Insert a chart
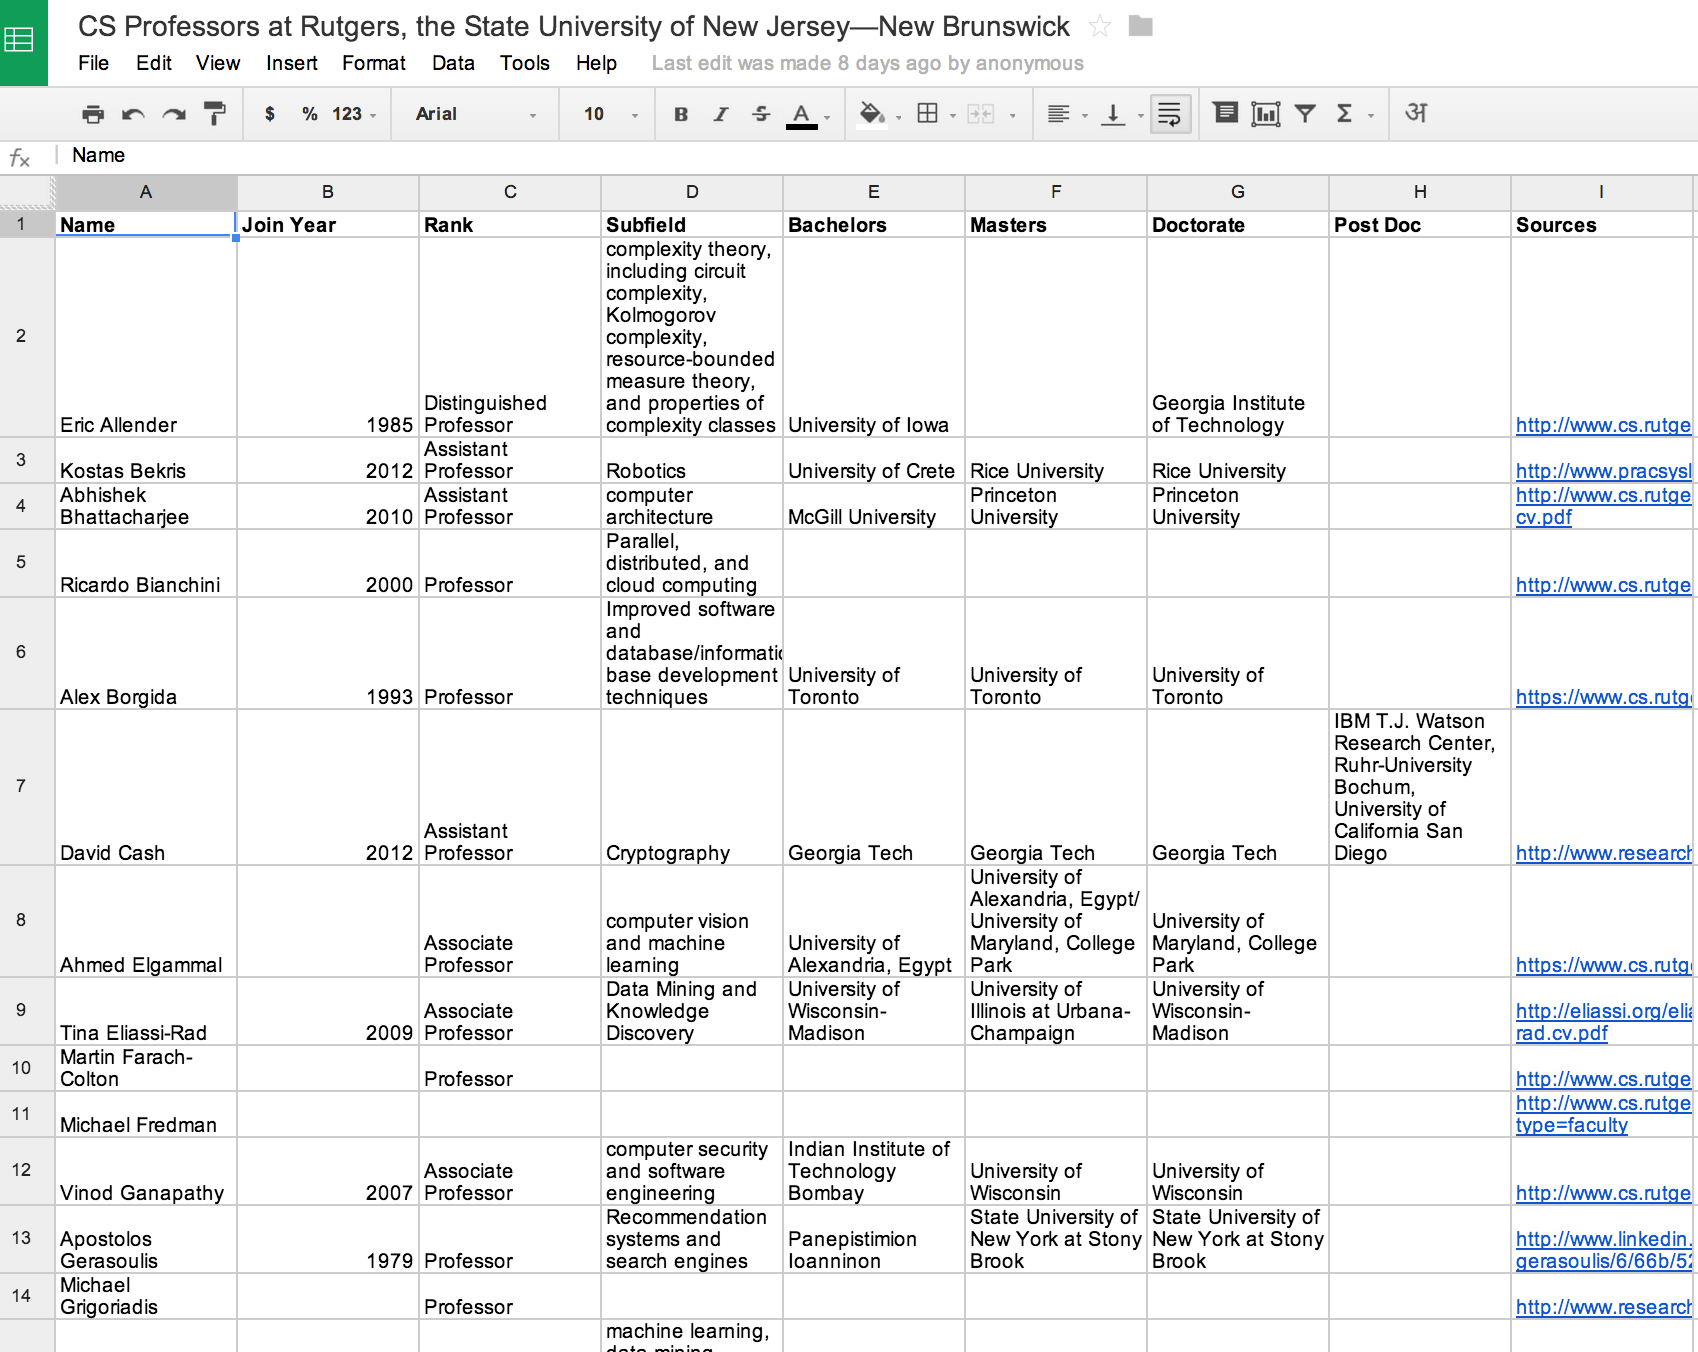The height and width of the screenshot is (1352, 1698). [1265, 114]
